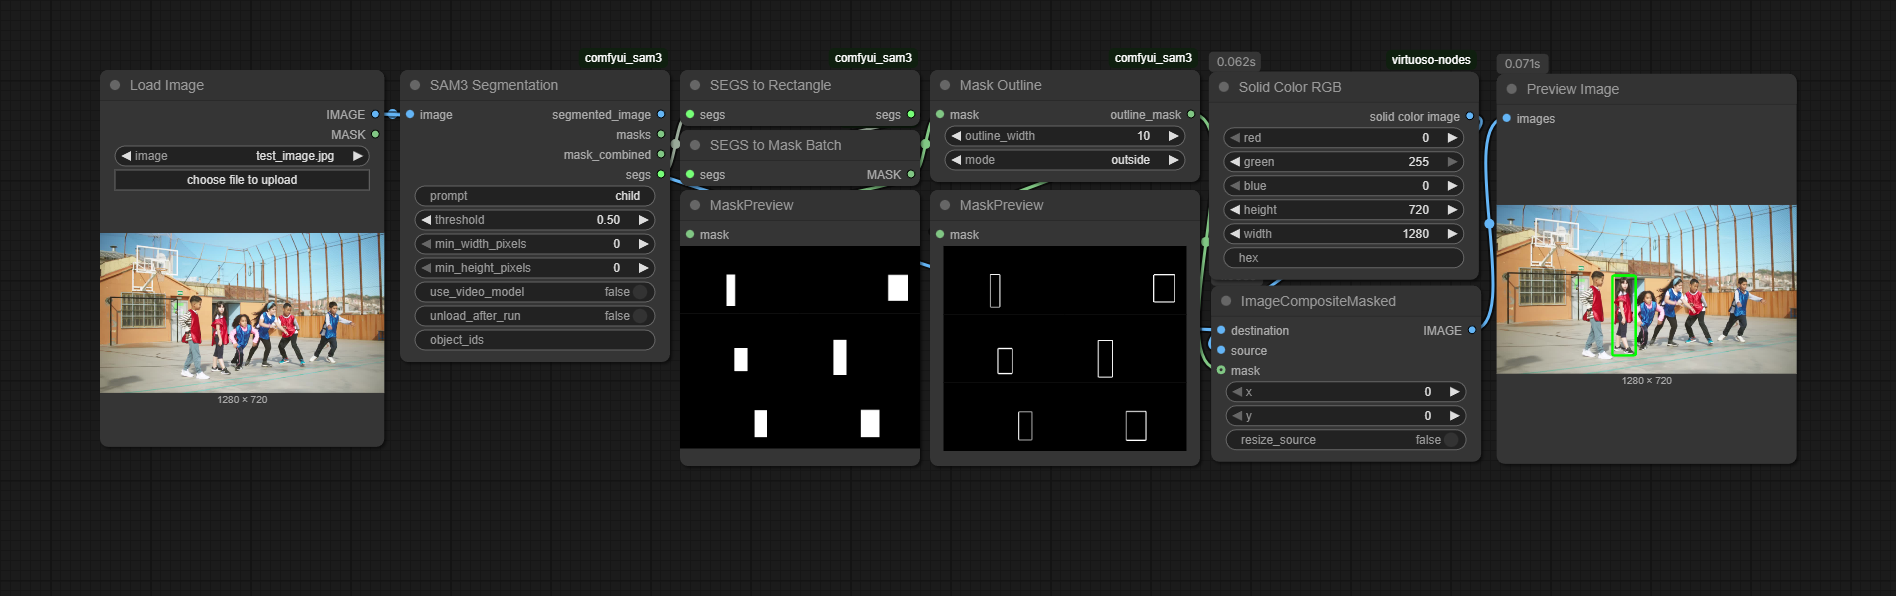This screenshot has width=1896, height=596.
Task: Click the Preview Image node title
Action: (1572, 89)
